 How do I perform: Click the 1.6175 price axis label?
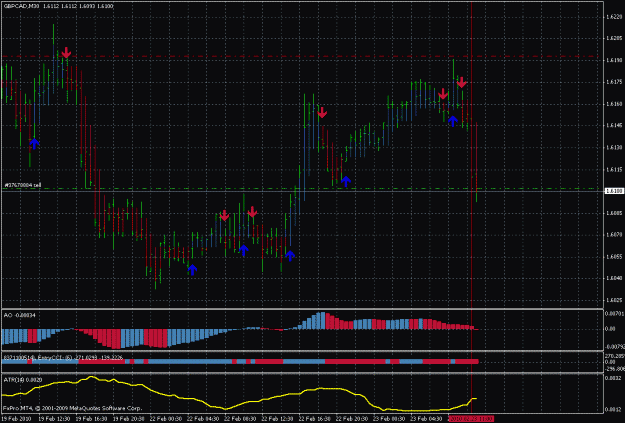(614, 82)
